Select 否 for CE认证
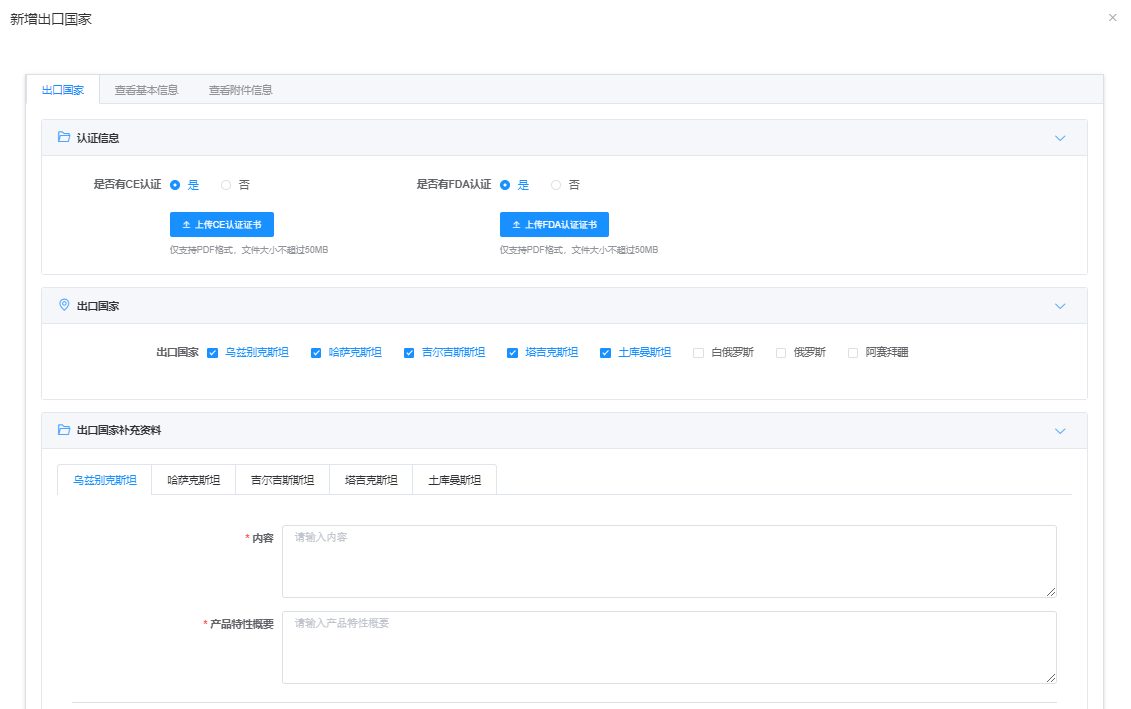The height and width of the screenshot is (709, 1131). pos(226,185)
